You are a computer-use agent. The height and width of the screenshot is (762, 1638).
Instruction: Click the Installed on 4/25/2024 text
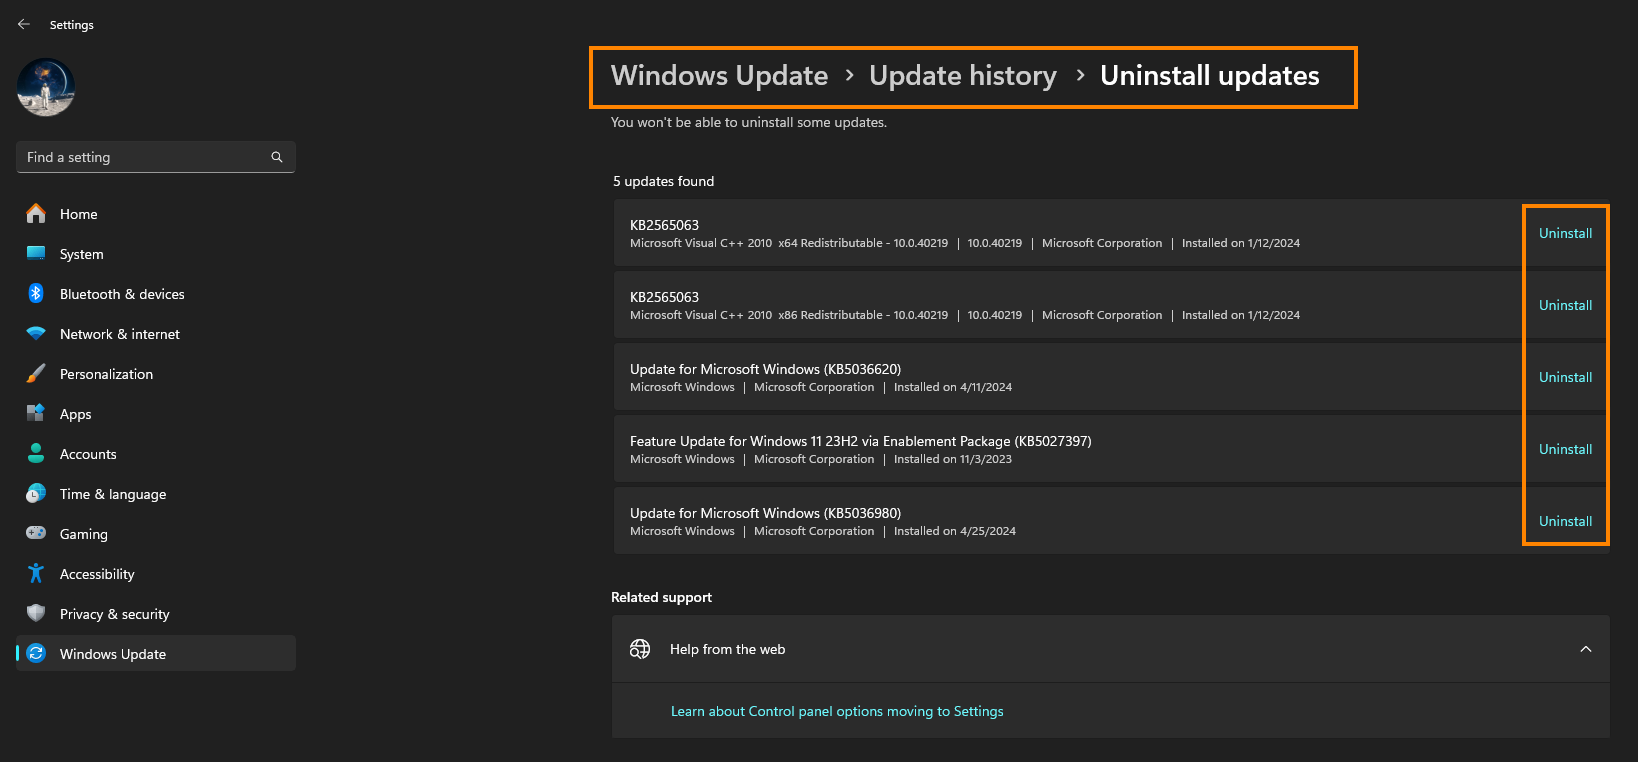[955, 531]
